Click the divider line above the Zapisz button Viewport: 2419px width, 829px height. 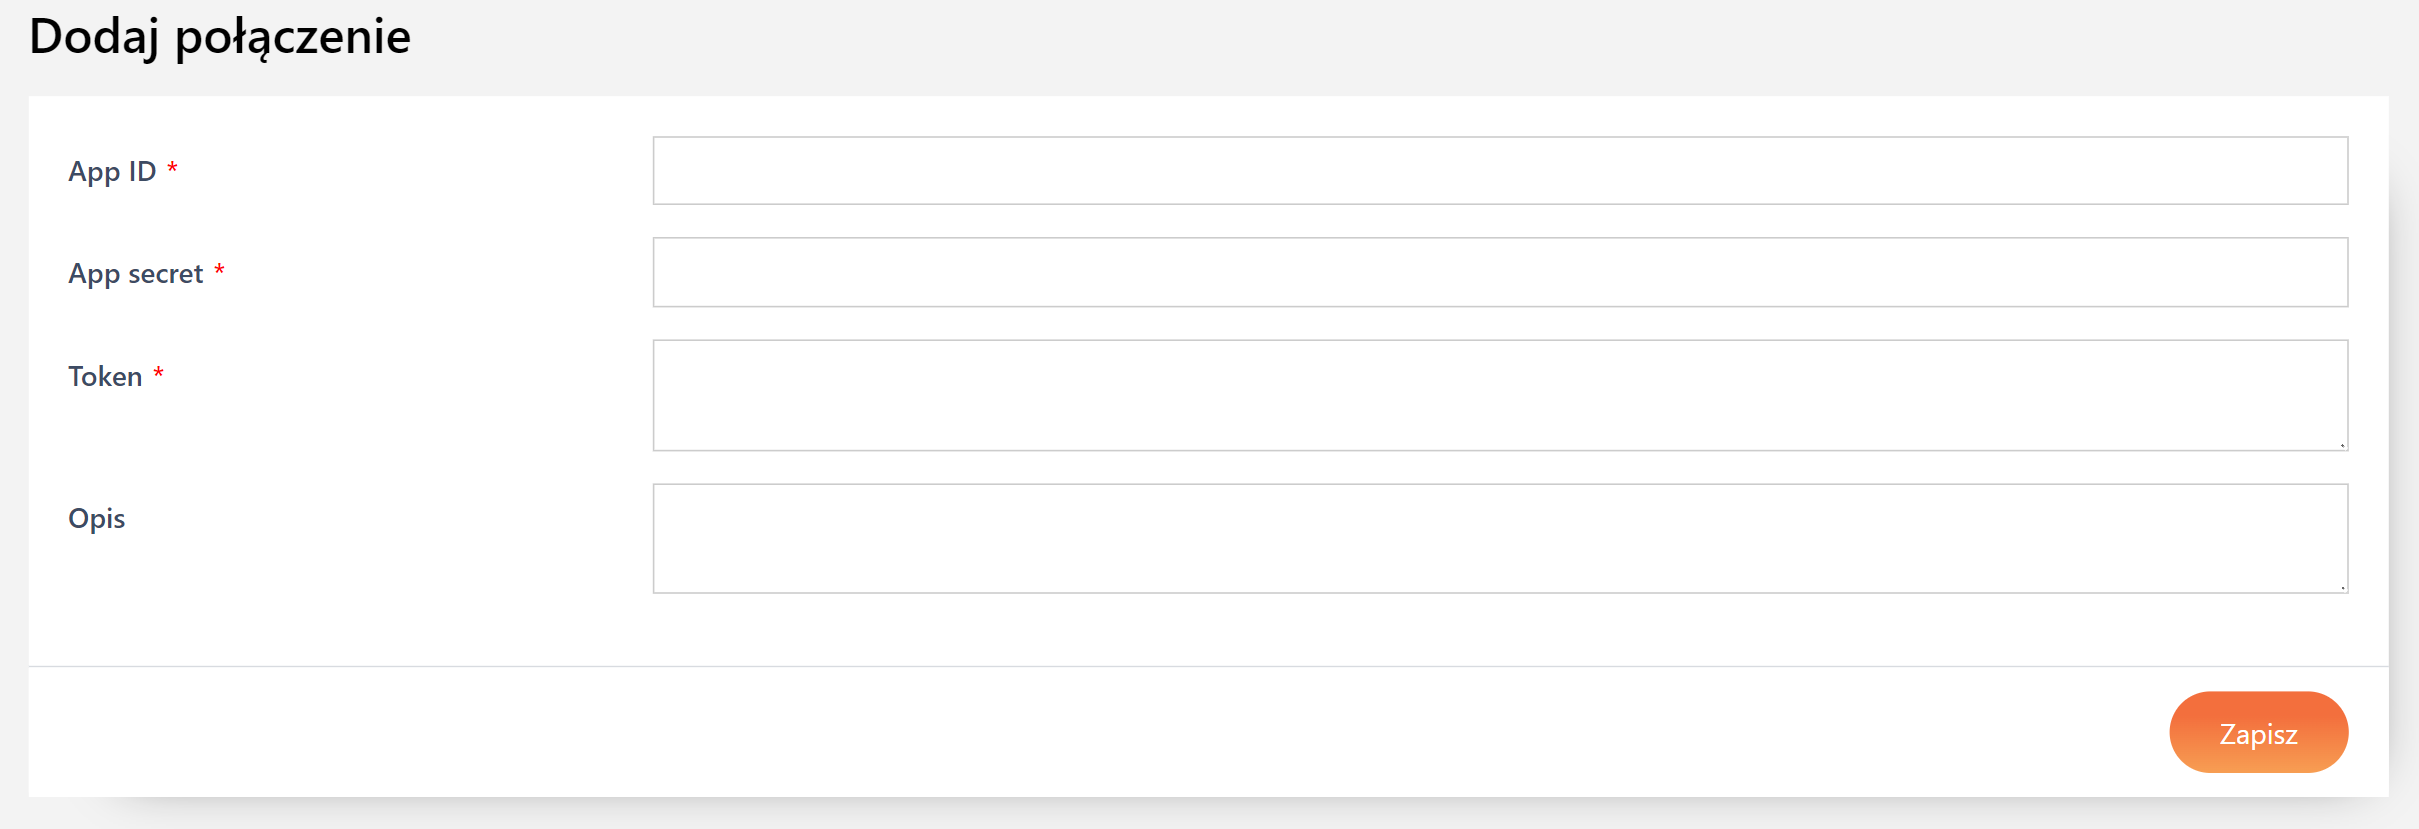(1200, 666)
